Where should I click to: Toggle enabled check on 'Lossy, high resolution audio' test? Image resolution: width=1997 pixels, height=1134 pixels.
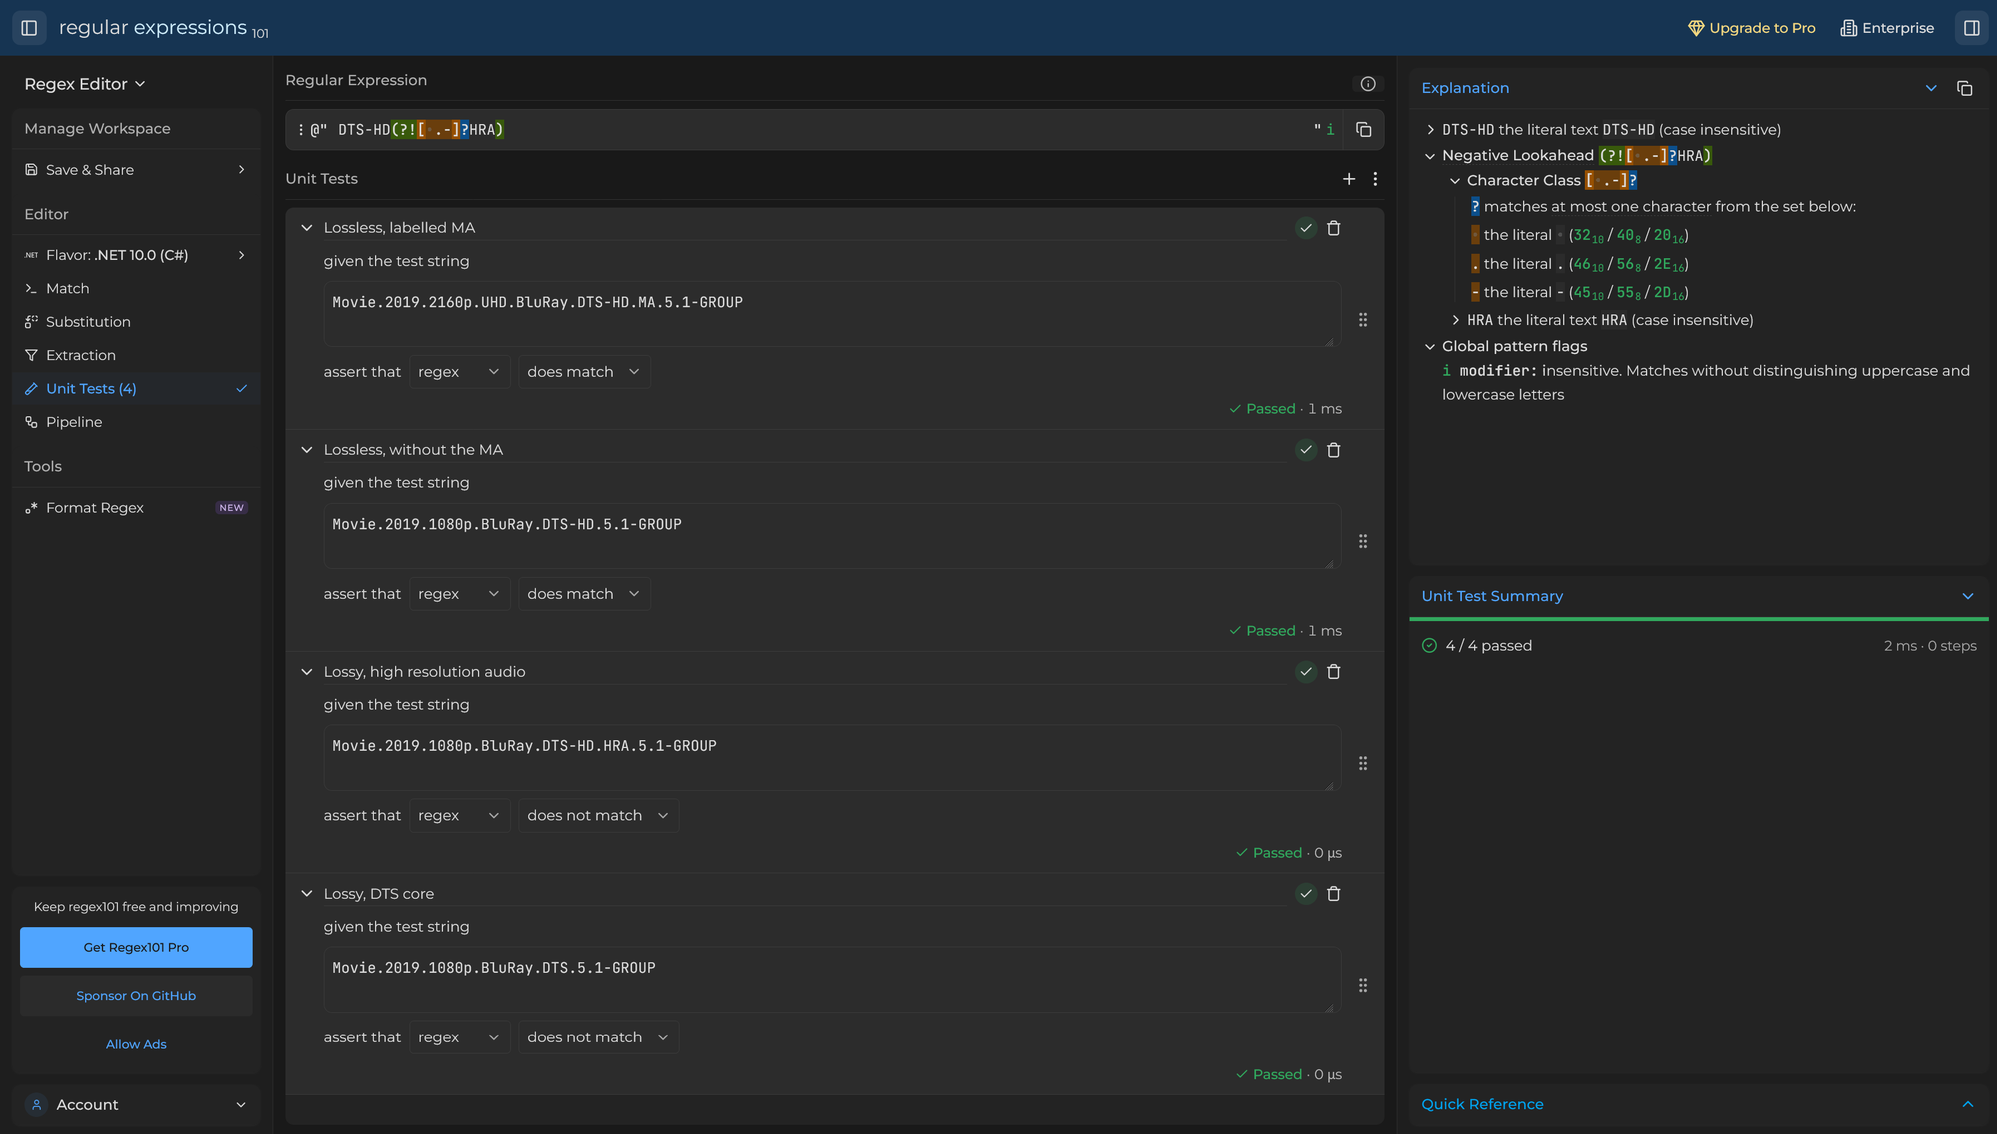(x=1305, y=672)
